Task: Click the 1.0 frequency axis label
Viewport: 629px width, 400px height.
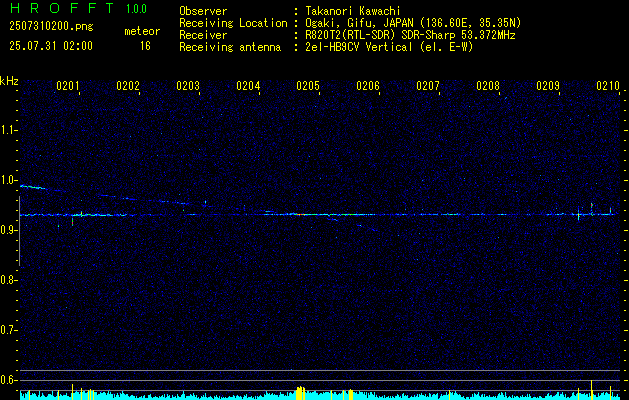Action: 9,180
